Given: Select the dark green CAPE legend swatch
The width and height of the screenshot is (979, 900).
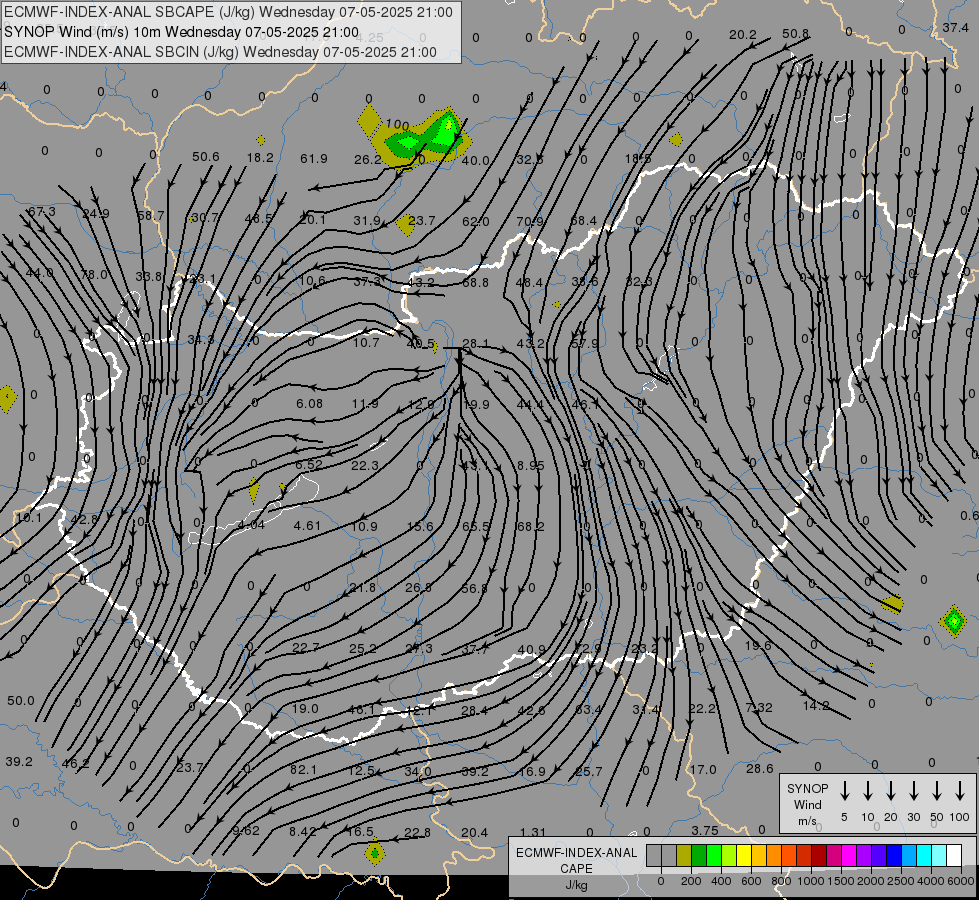Looking at the screenshot, I should click(699, 855).
